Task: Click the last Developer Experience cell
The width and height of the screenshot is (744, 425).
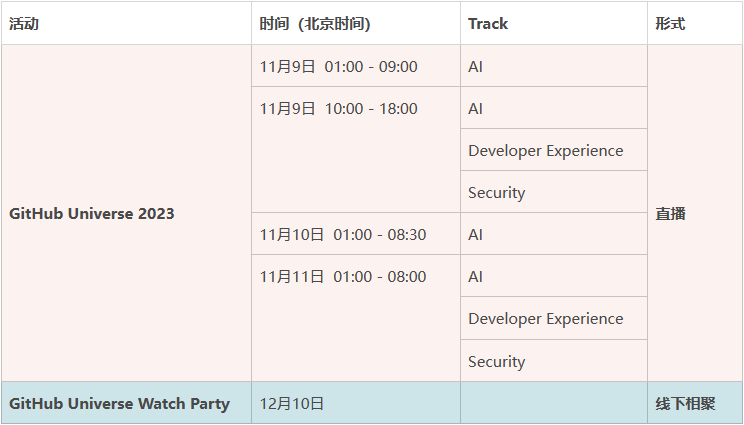Action: click(545, 319)
